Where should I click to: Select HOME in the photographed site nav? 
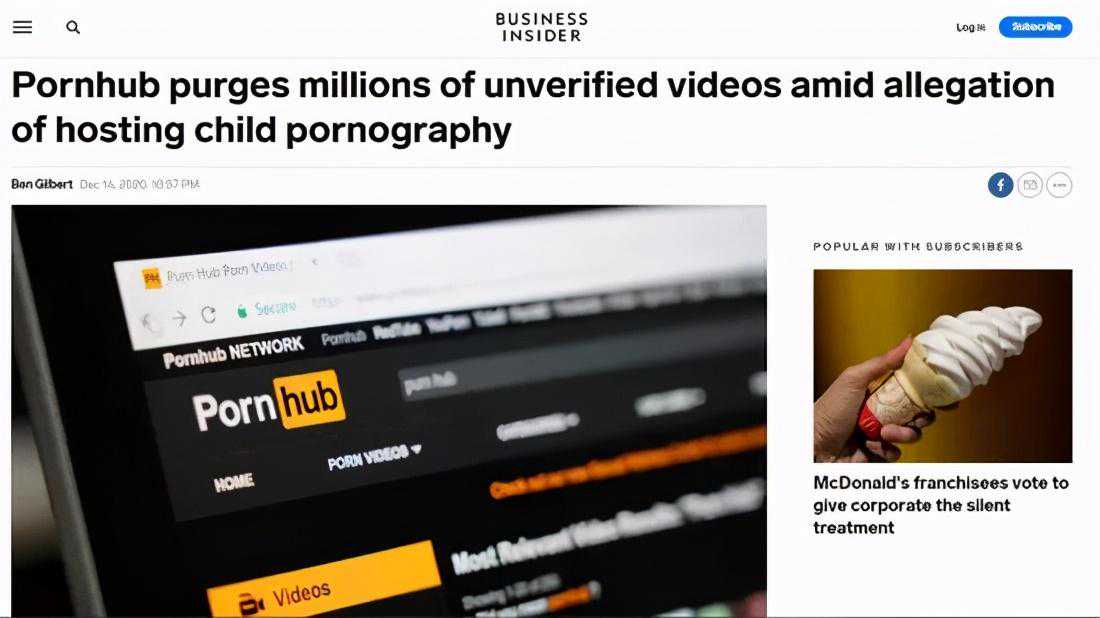[234, 483]
